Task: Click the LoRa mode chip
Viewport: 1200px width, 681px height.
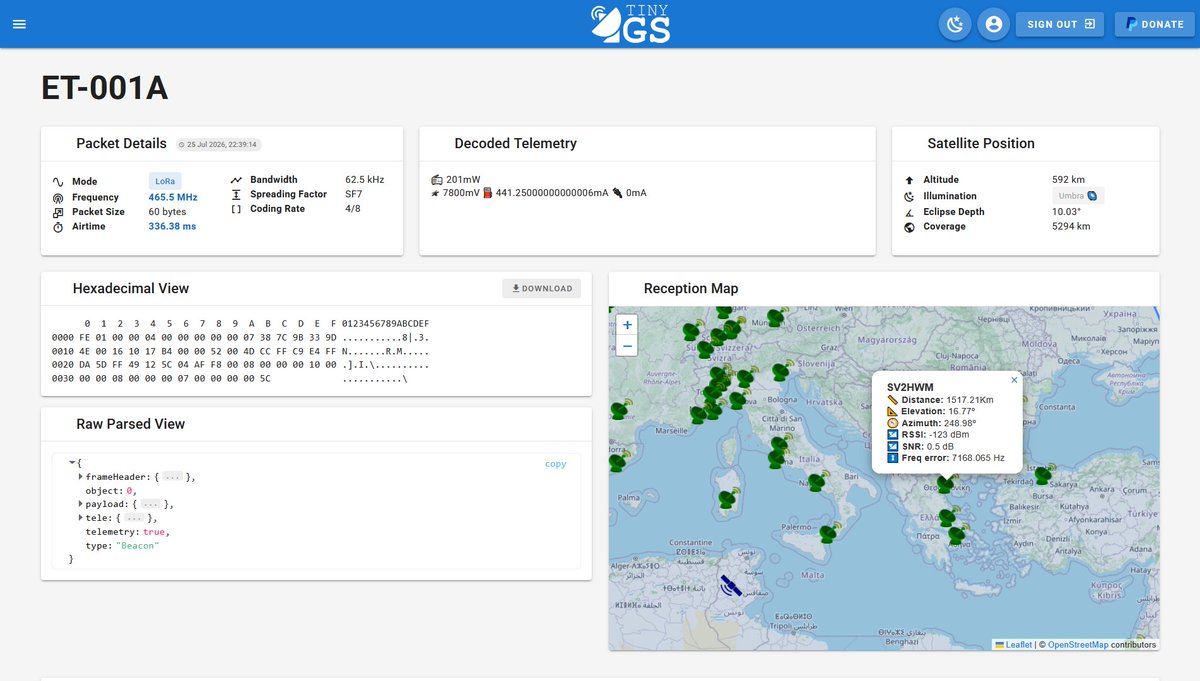Action: point(165,181)
